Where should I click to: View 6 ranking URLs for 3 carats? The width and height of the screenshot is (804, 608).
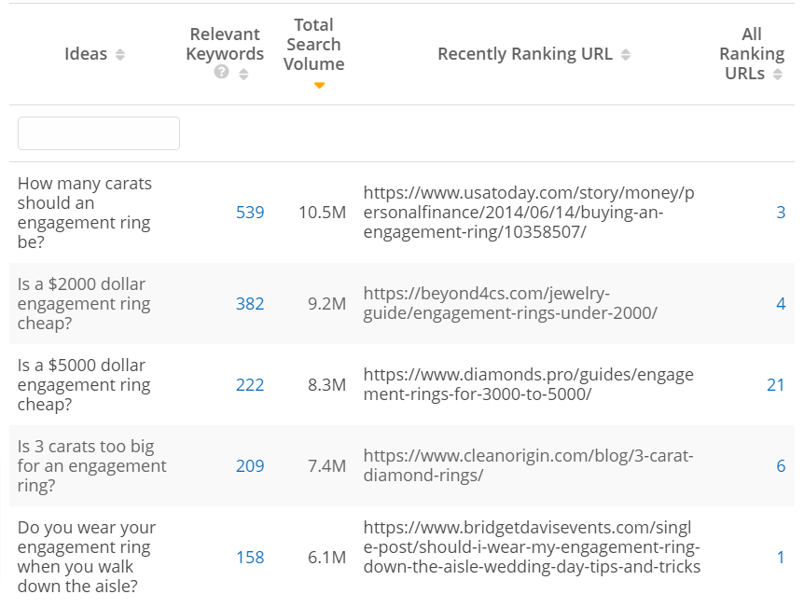point(780,465)
